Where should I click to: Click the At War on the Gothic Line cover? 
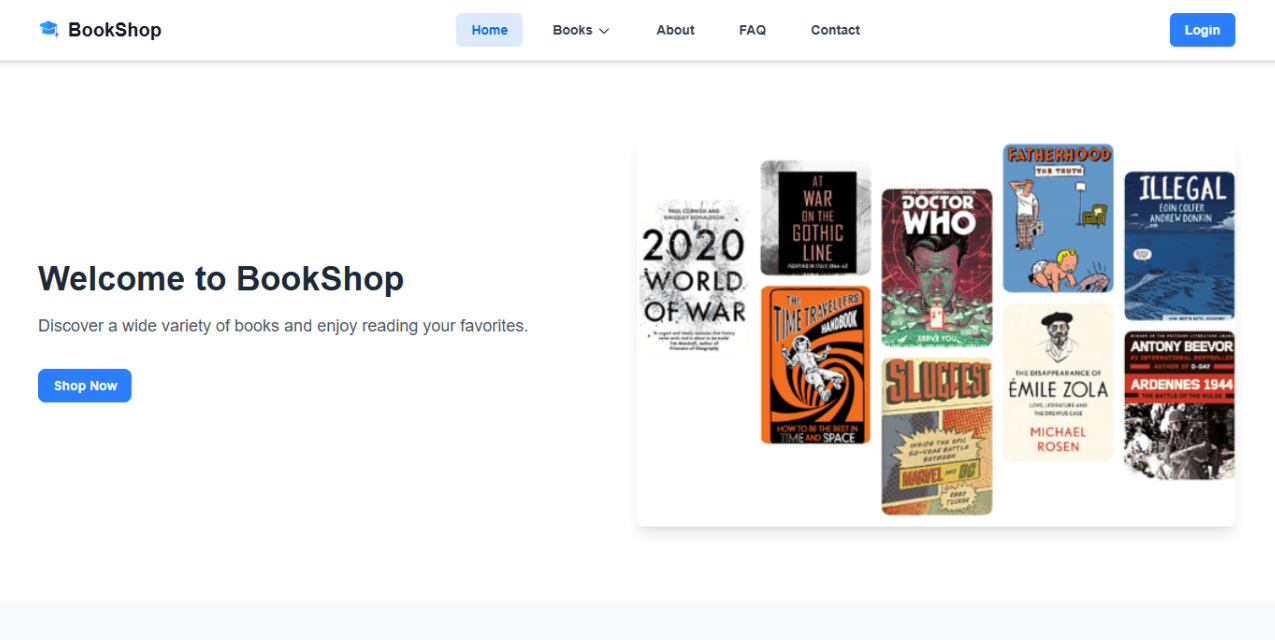pos(815,218)
